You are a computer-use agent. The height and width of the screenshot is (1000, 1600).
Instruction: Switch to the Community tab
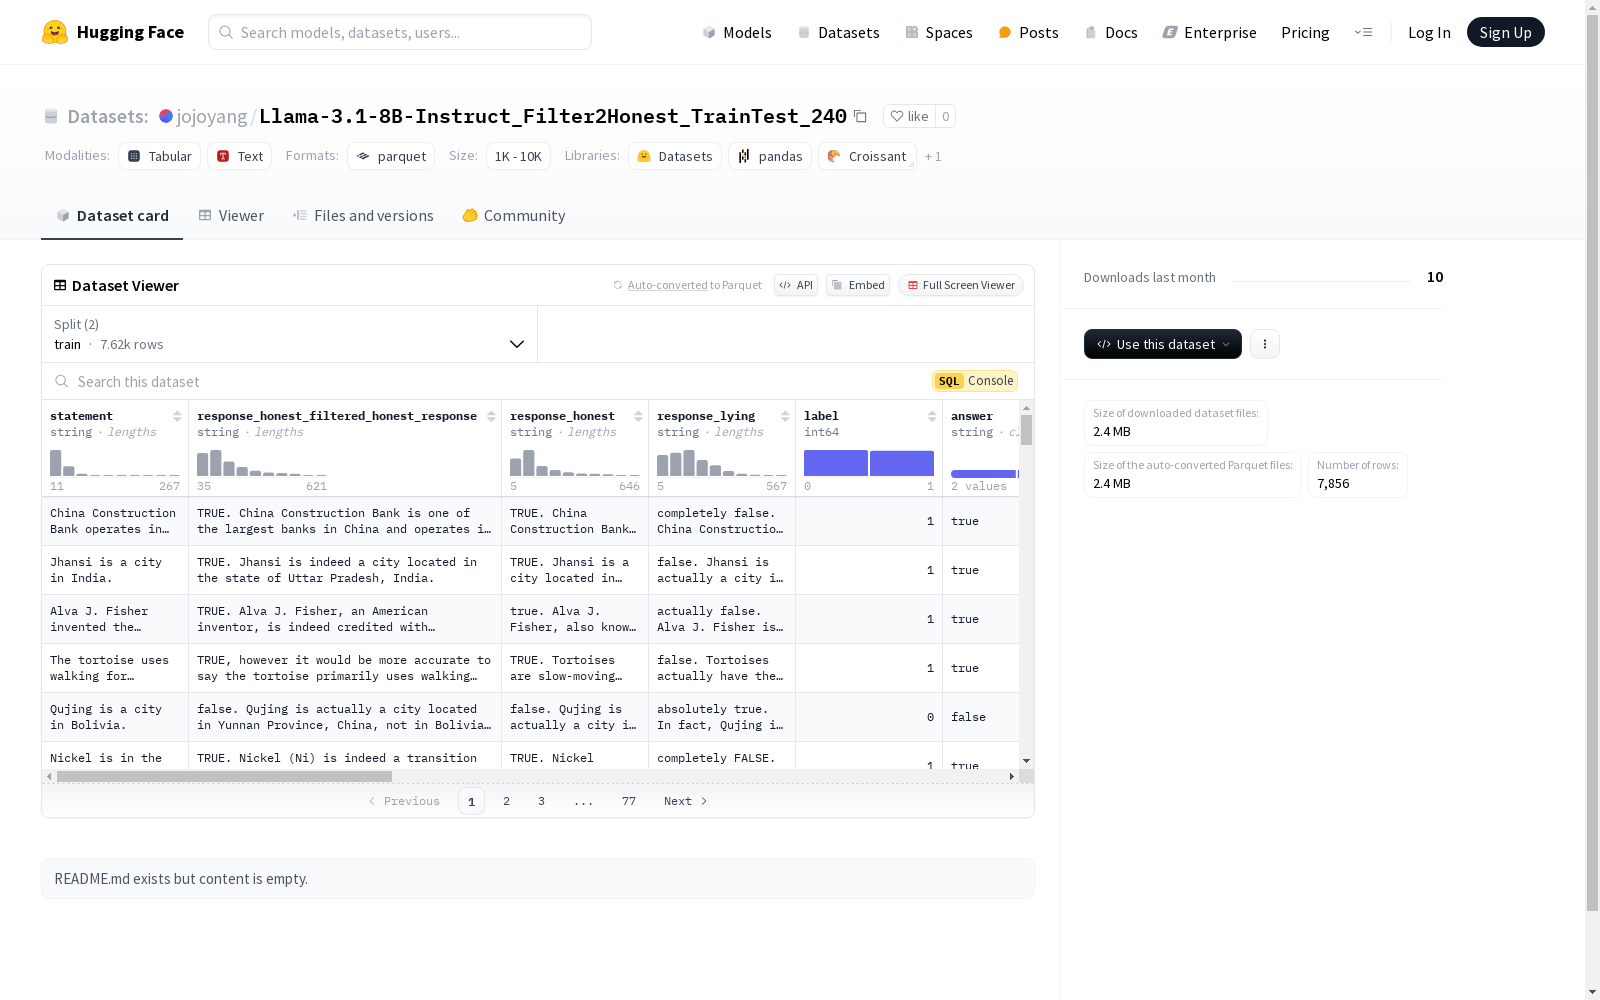(514, 216)
